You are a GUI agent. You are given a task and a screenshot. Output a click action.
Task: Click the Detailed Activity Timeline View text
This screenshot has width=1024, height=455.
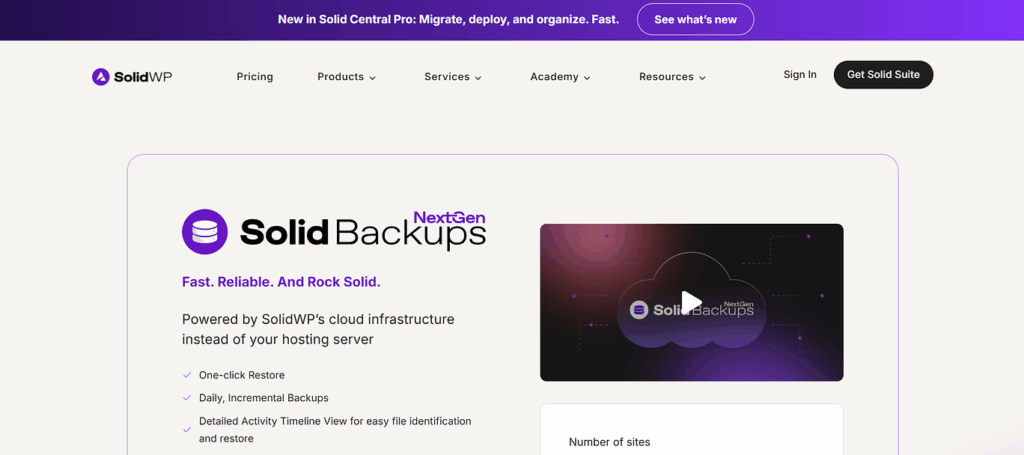[335, 430]
